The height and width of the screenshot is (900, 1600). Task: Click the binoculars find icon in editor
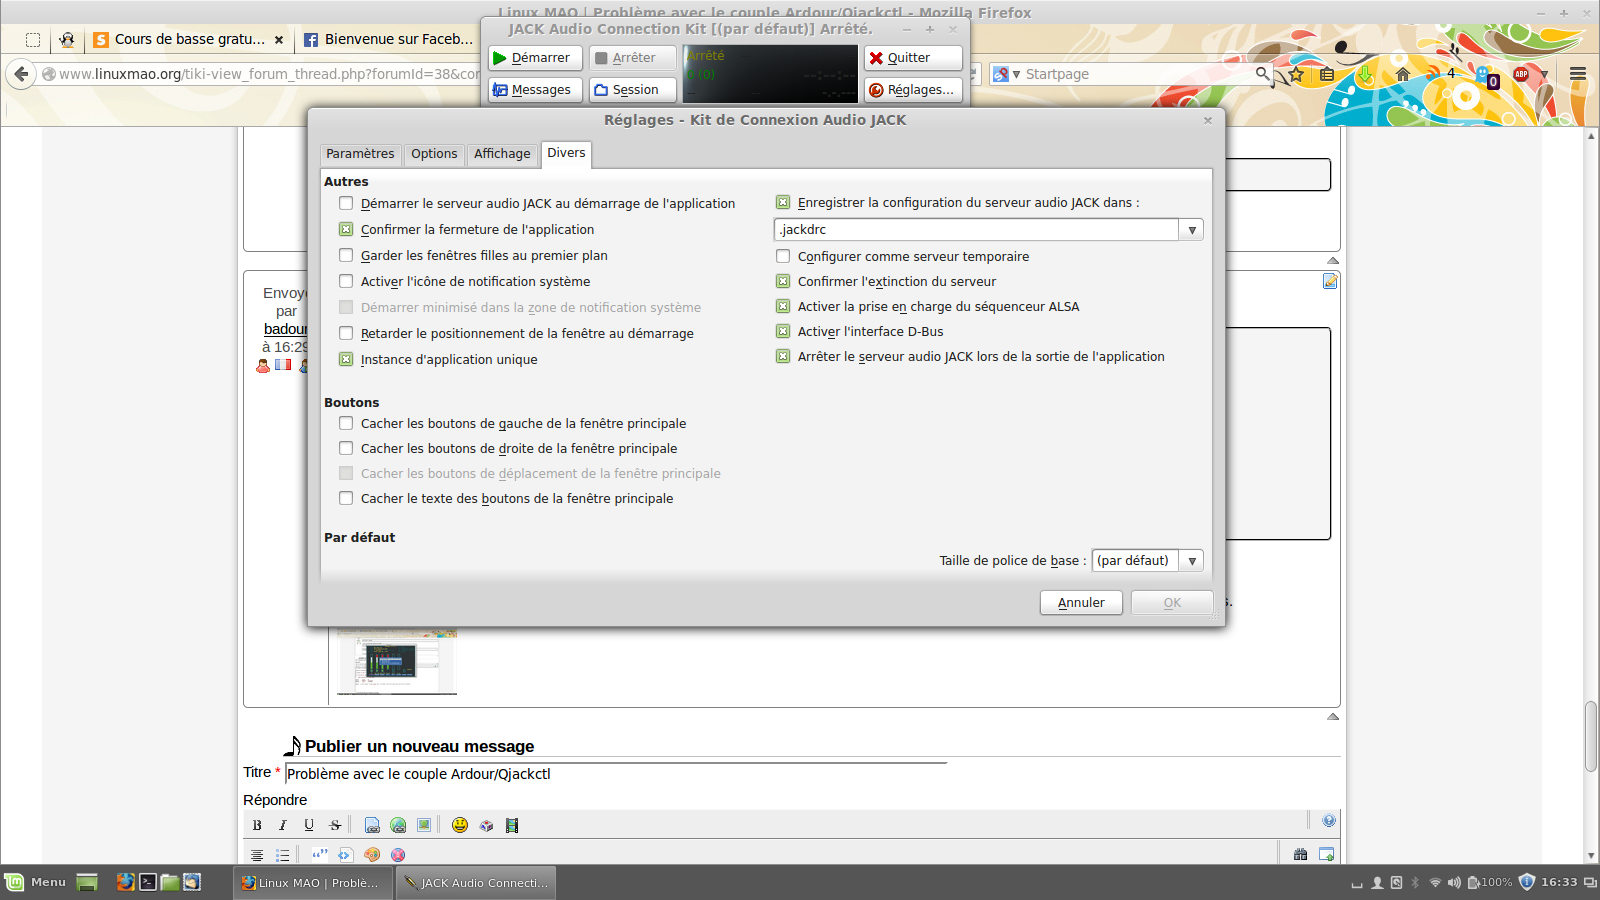(1300, 854)
